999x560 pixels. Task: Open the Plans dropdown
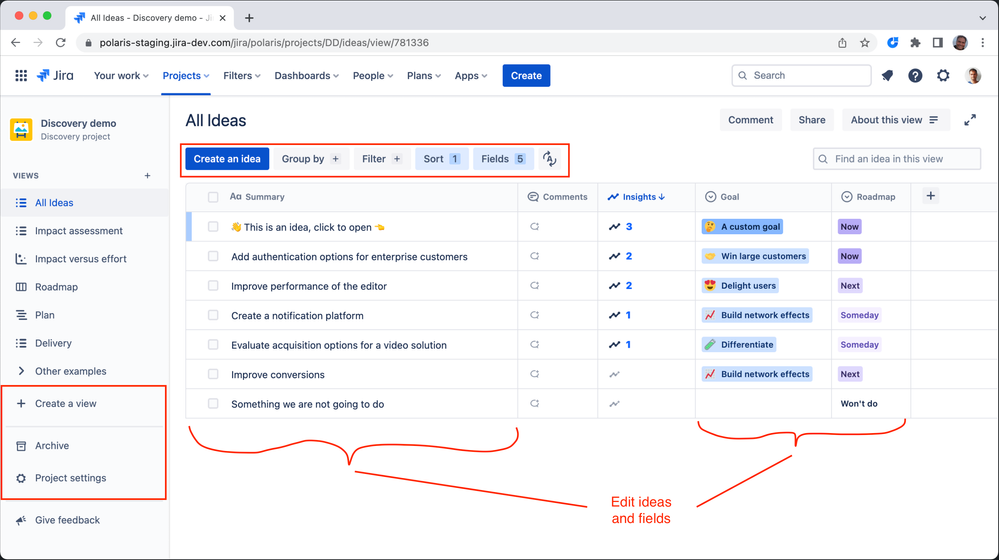point(424,75)
